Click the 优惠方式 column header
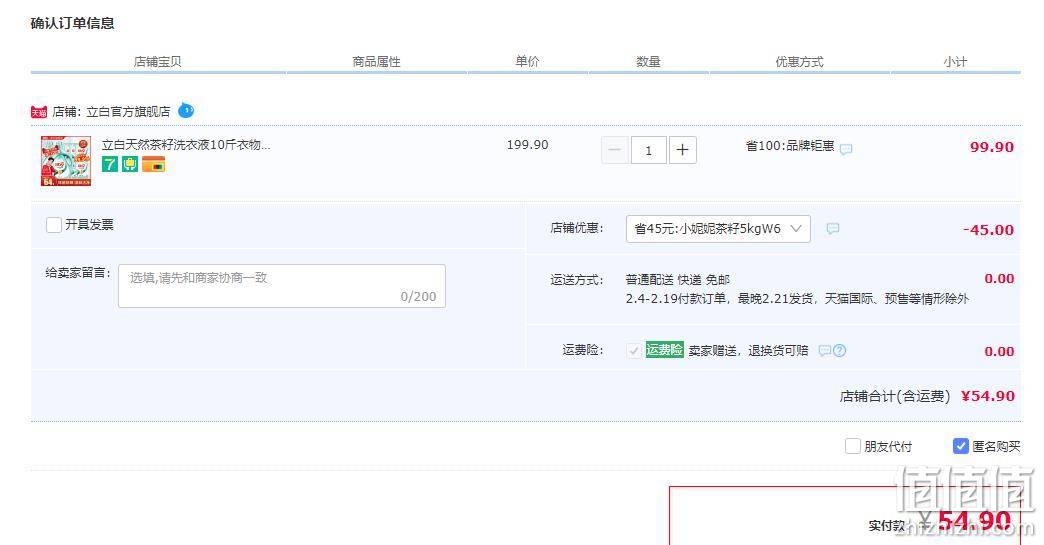Screen dimensions: 1044x545 pyautogui.click(x=799, y=62)
